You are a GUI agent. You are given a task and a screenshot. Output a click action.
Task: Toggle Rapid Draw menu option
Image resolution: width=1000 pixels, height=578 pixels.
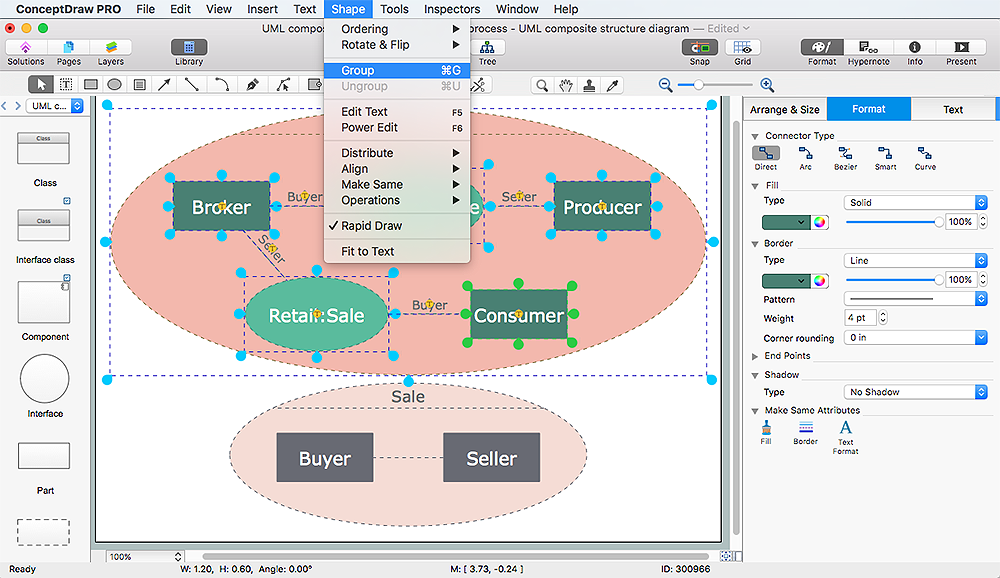click(372, 226)
